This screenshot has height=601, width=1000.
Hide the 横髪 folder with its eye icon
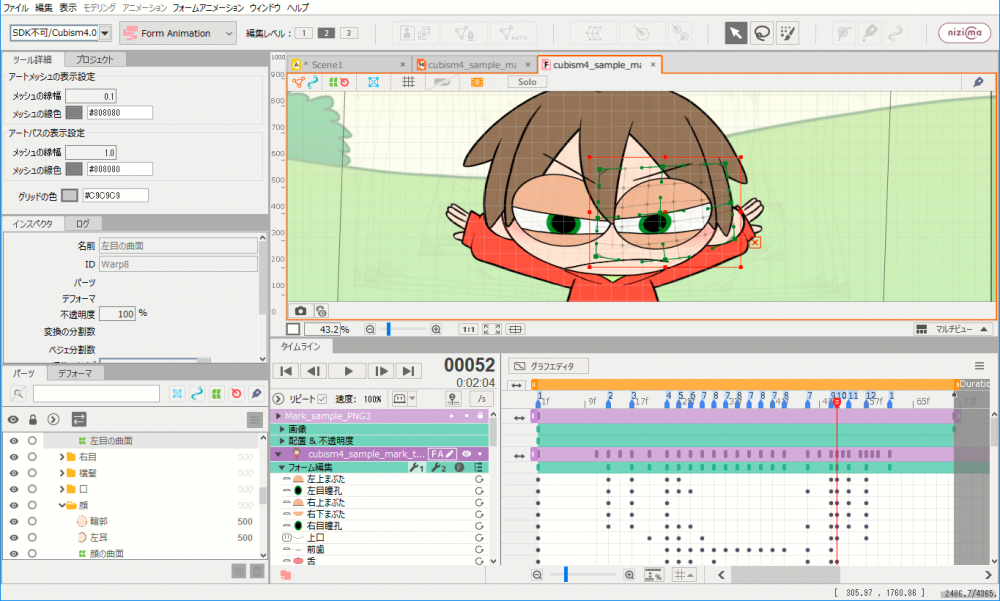point(13,473)
